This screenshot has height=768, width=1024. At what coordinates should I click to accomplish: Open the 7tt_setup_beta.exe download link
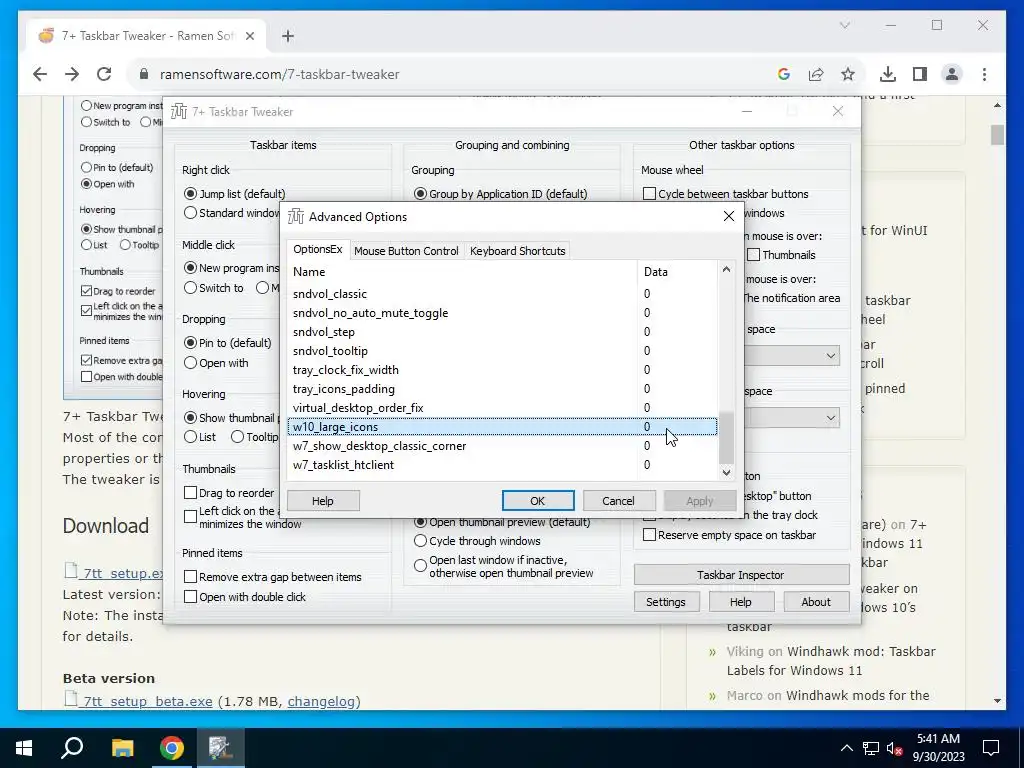(x=148, y=701)
